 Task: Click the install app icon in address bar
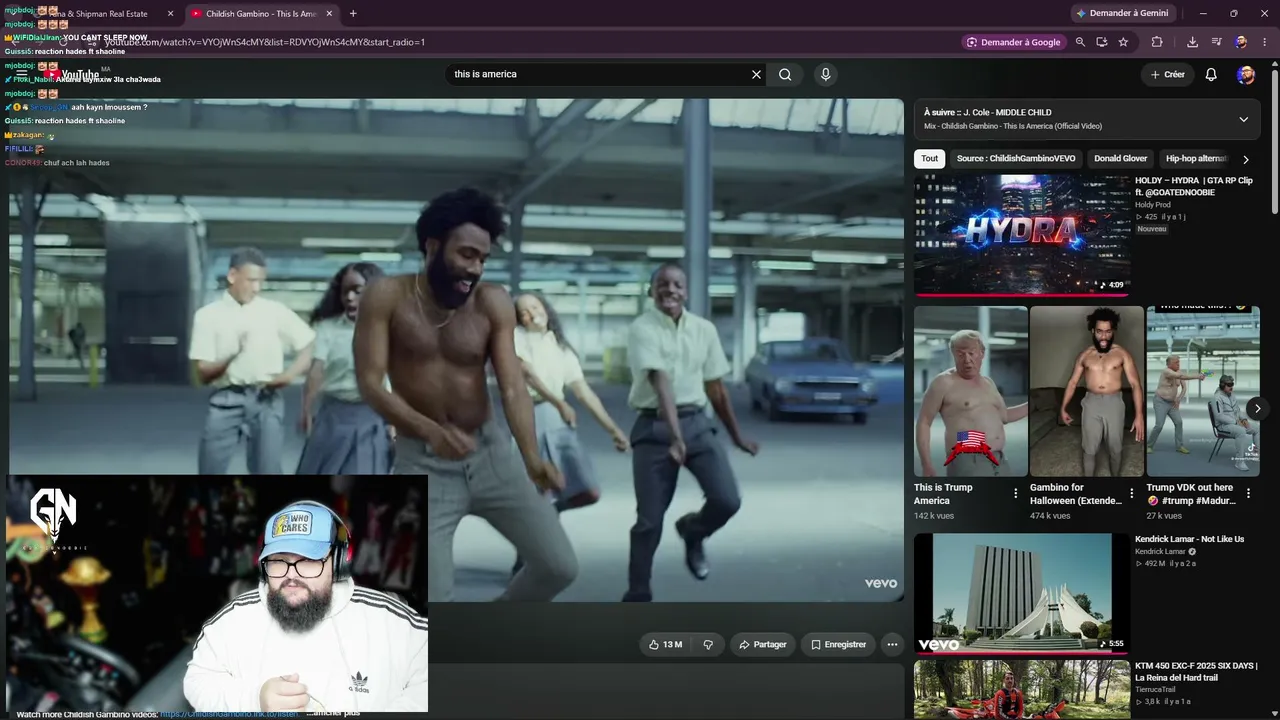(1101, 42)
